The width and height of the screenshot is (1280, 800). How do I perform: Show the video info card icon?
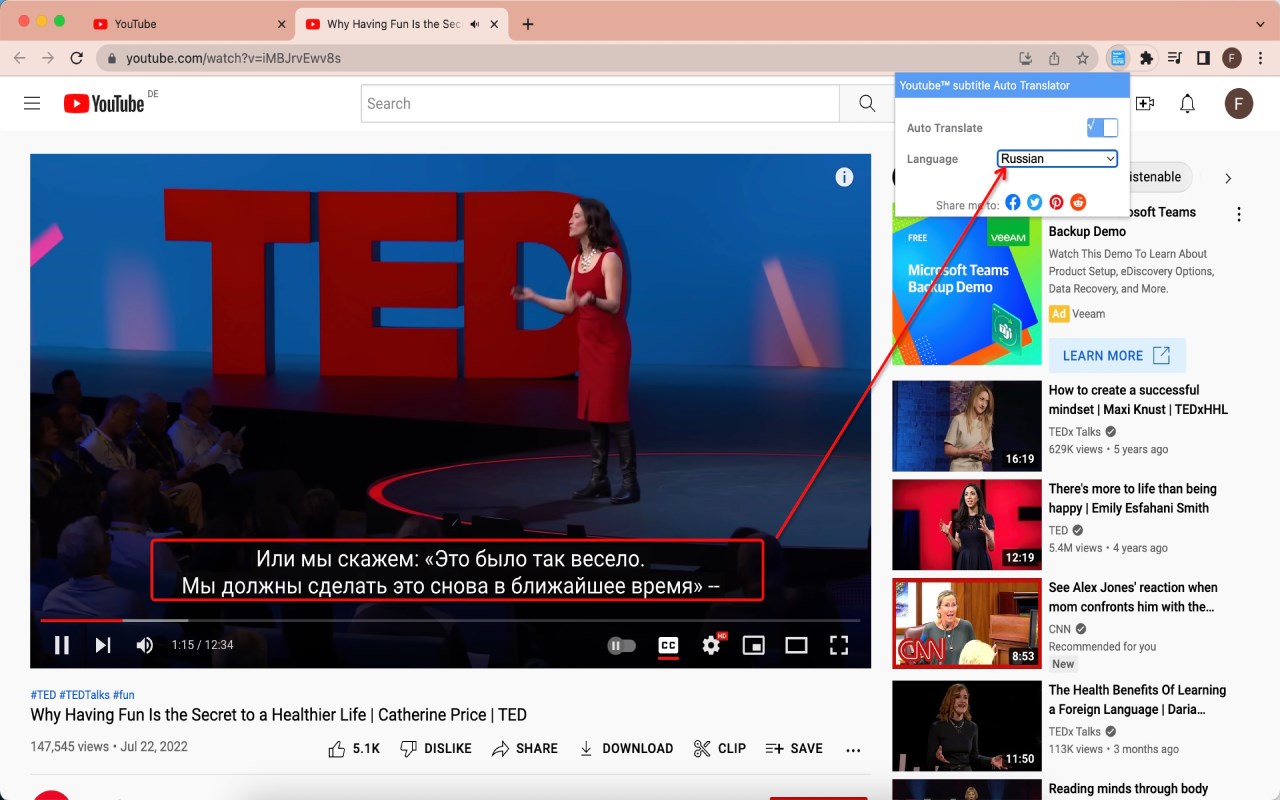coord(844,177)
